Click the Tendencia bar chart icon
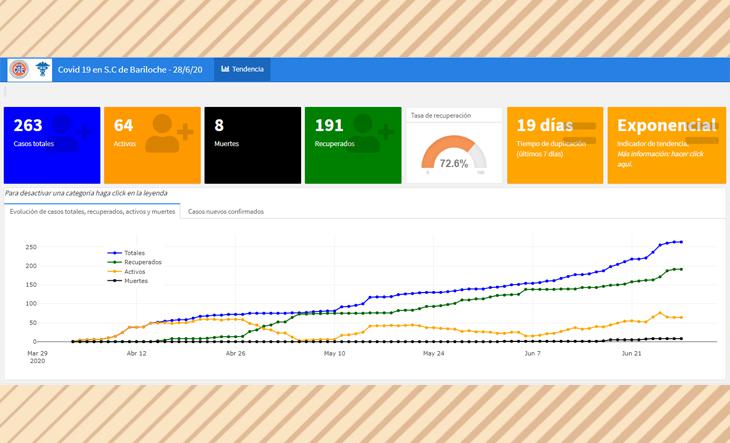730x443 pixels. click(225, 69)
